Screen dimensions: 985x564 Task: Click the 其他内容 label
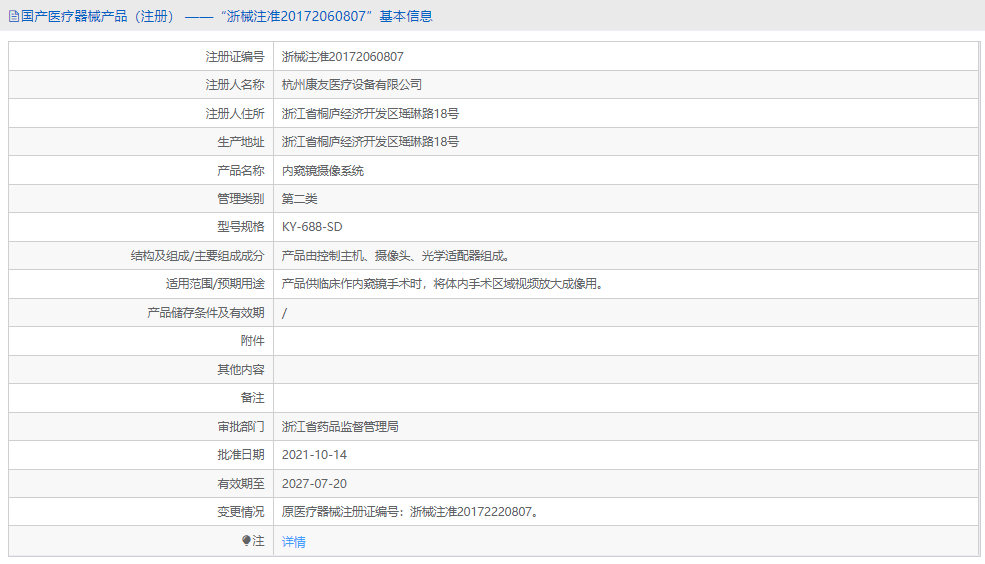(x=241, y=370)
